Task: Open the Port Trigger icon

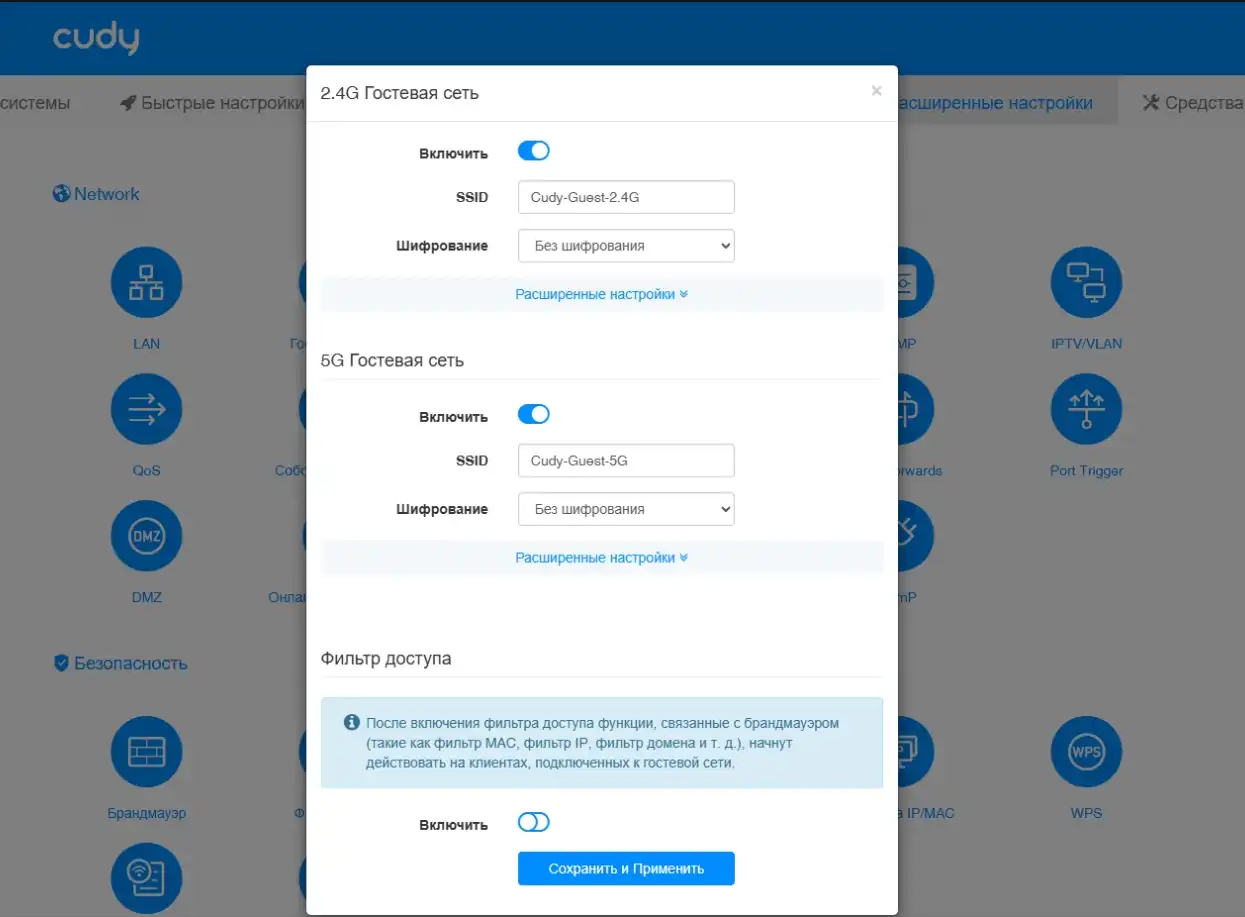Action: (x=1086, y=410)
